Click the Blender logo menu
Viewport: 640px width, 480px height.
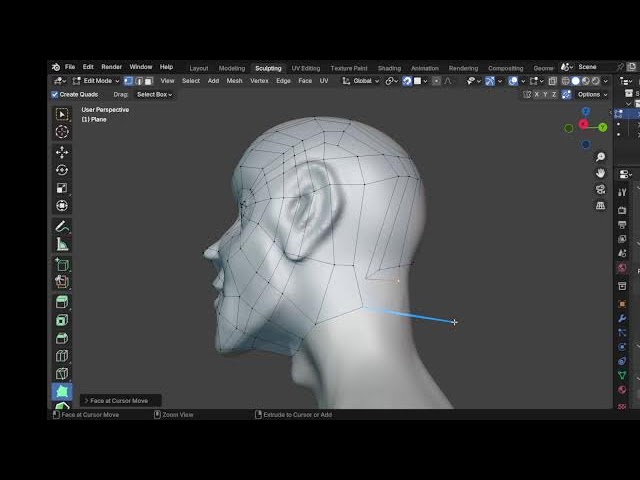coord(56,67)
